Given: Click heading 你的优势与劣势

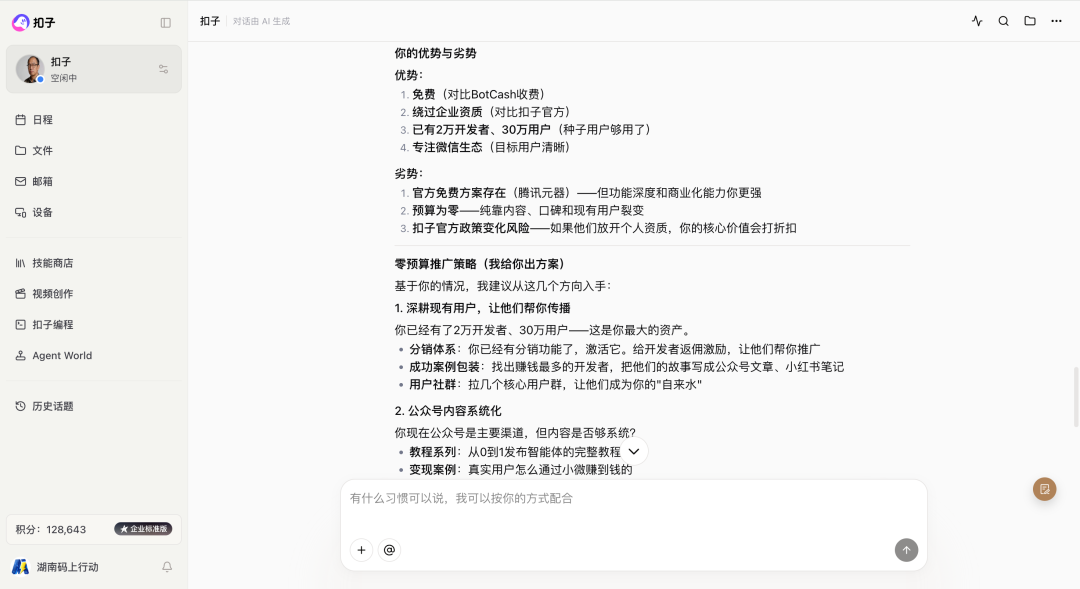Looking at the screenshot, I should (x=435, y=53).
